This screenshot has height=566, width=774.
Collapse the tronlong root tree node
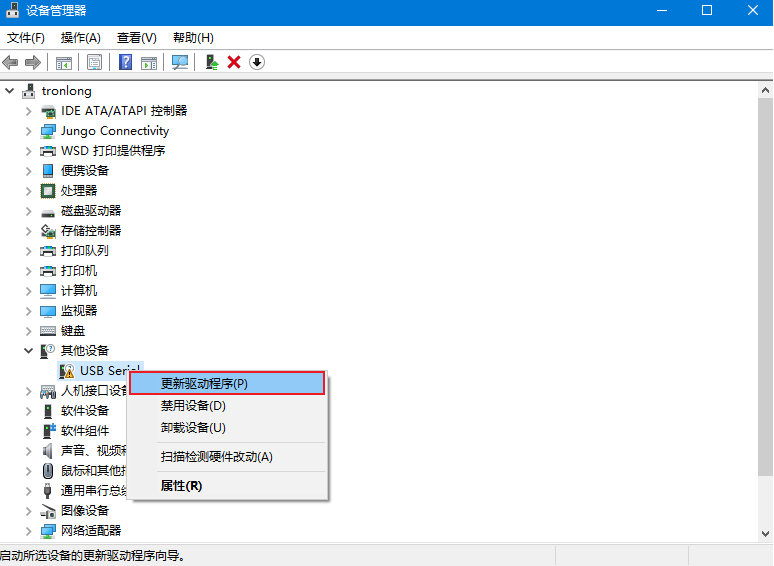point(9,91)
